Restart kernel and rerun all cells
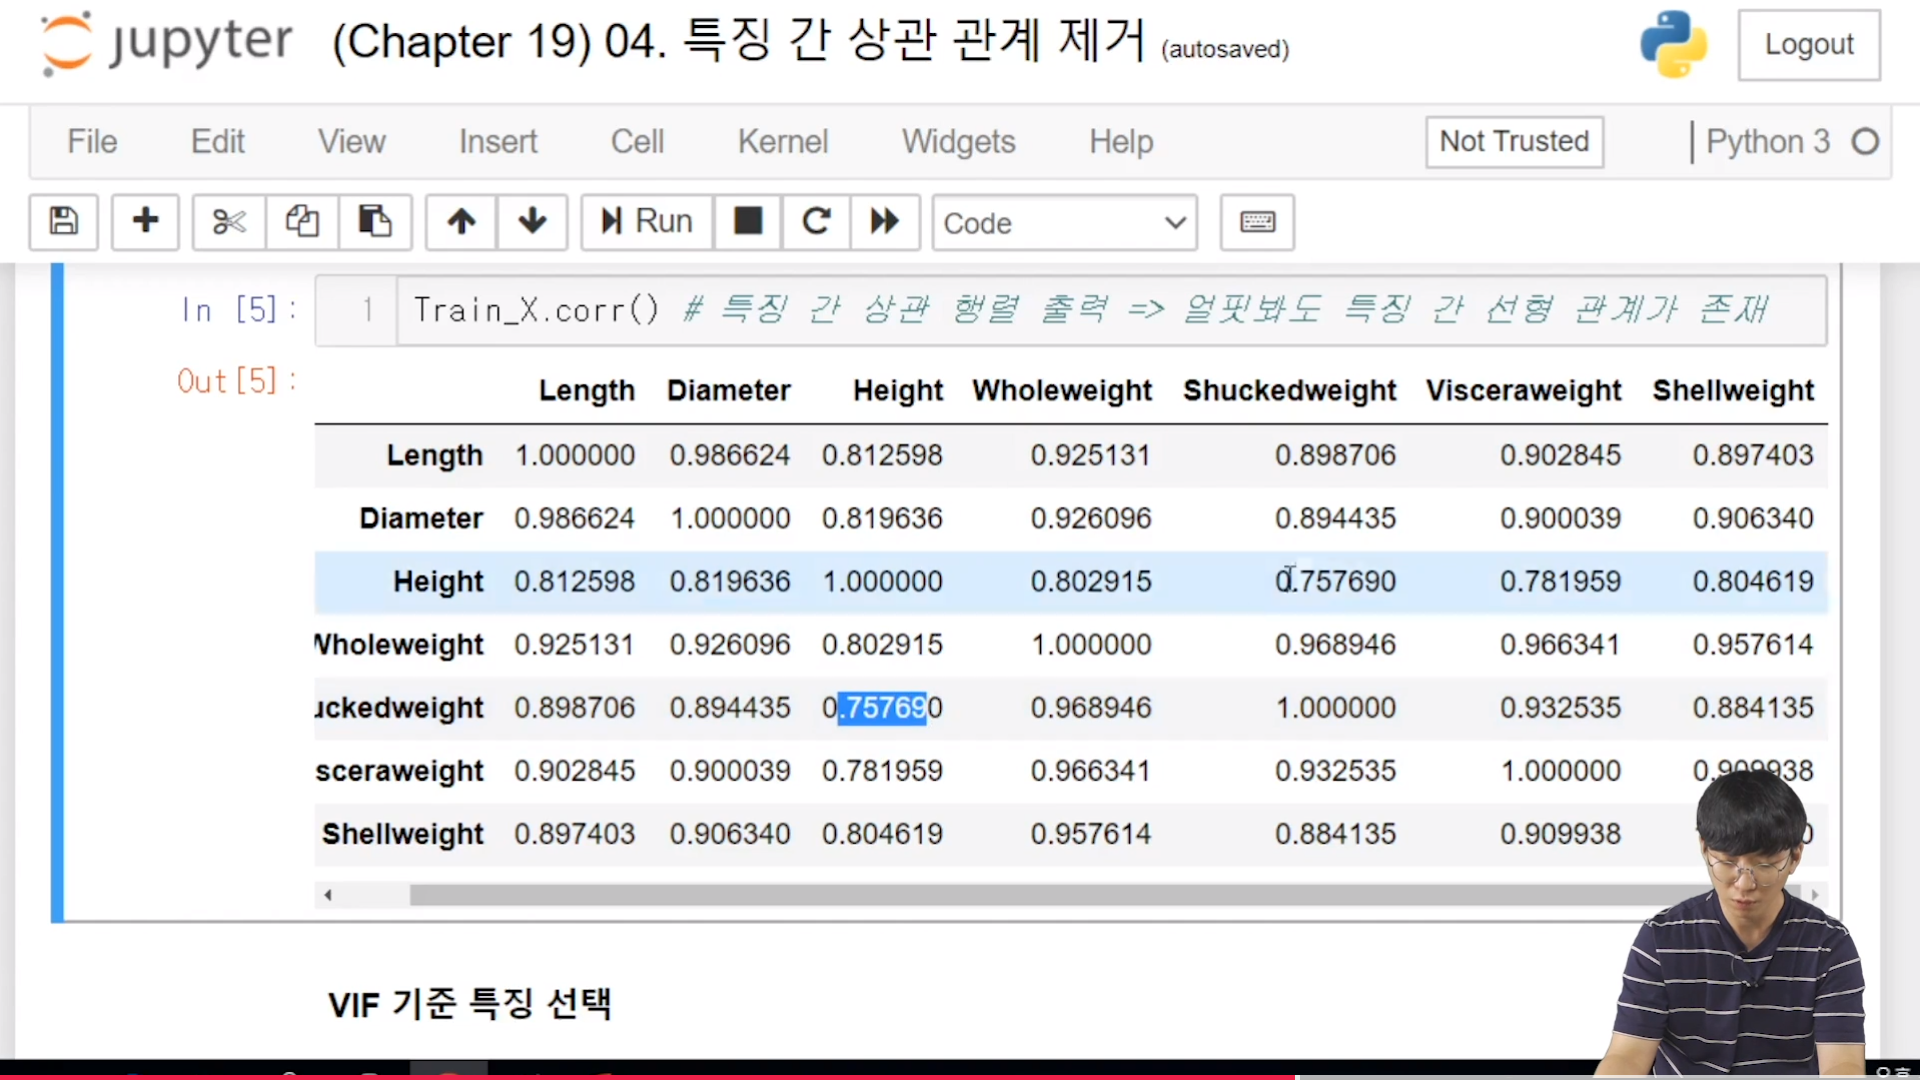The image size is (1920, 1080). (884, 221)
